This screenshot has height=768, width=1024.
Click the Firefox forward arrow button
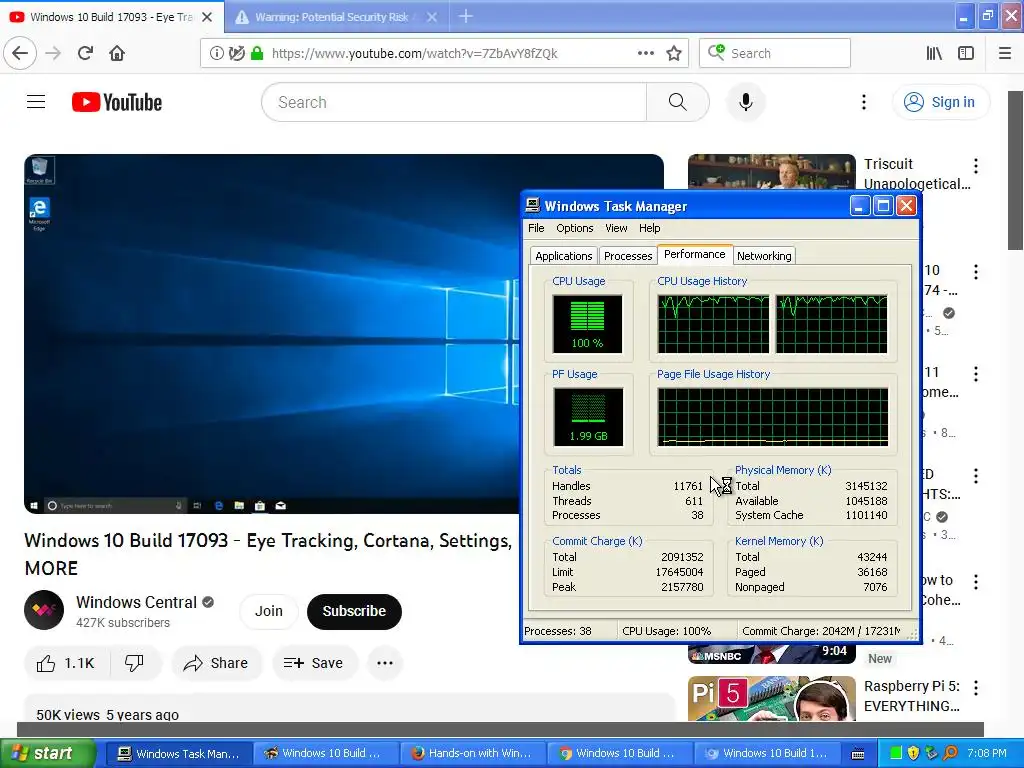pyautogui.click(x=53, y=54)
